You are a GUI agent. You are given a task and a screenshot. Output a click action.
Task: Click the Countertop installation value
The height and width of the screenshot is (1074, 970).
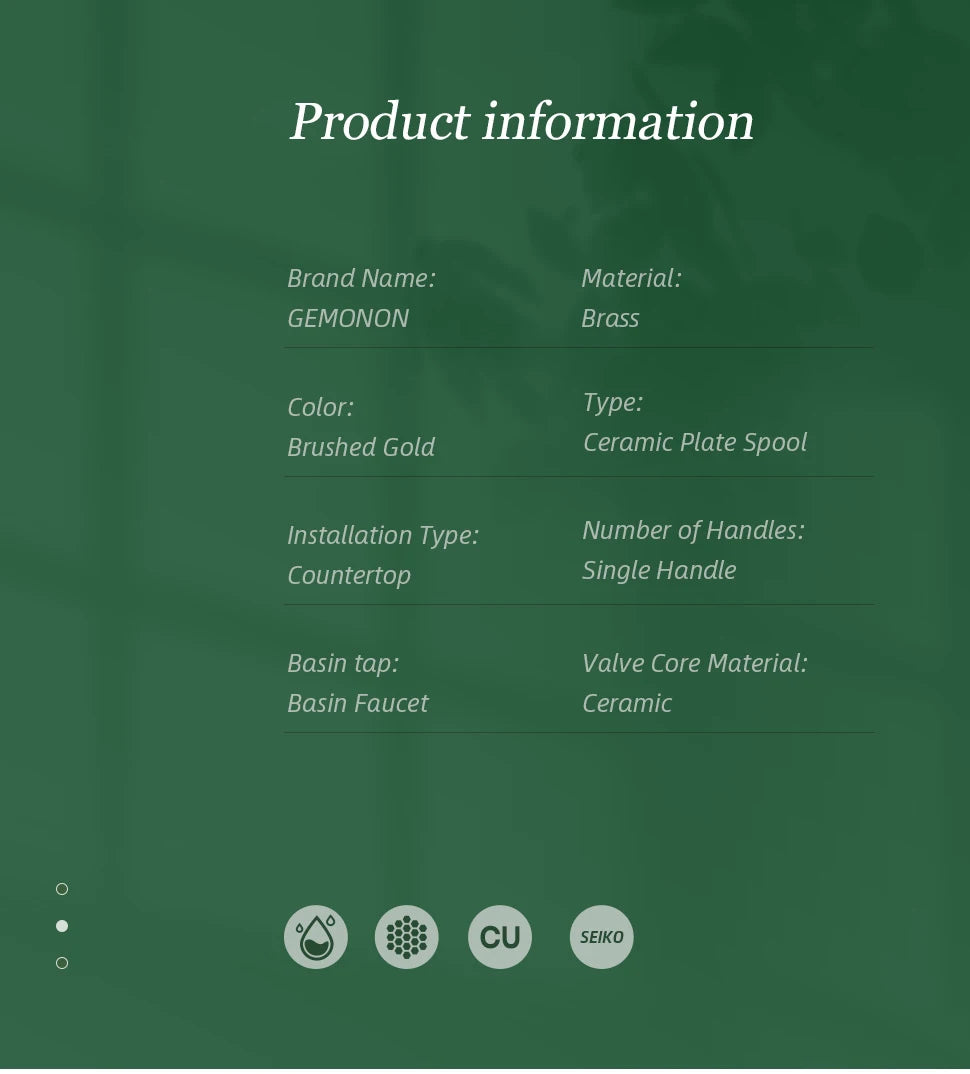pyautogui.click(x=349, y=575)
